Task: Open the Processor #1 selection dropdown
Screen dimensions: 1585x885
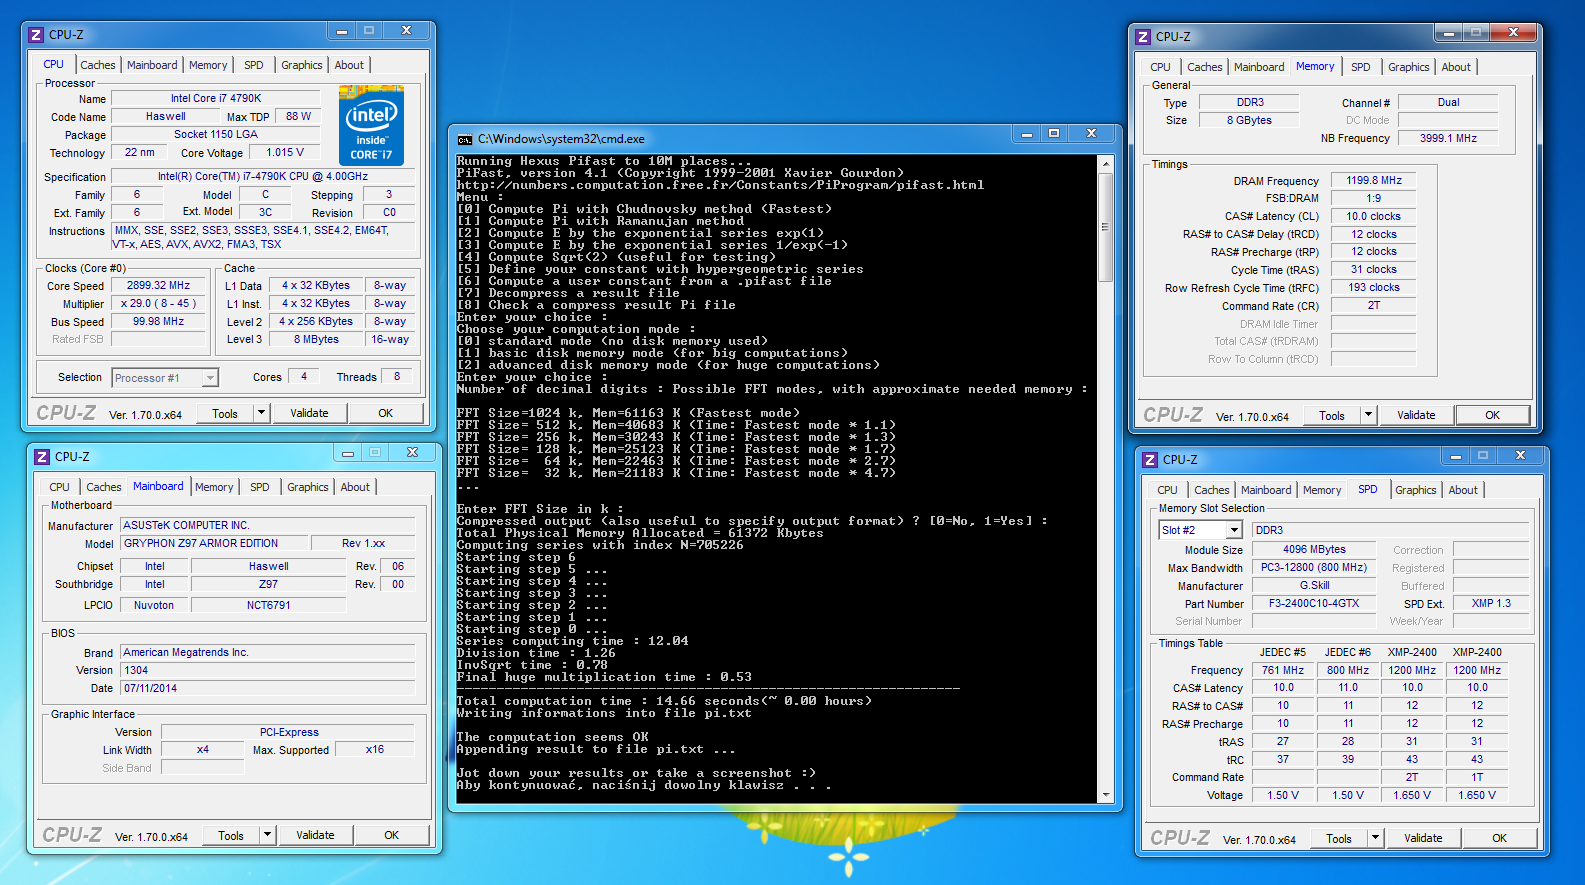Action: point(210,378)
